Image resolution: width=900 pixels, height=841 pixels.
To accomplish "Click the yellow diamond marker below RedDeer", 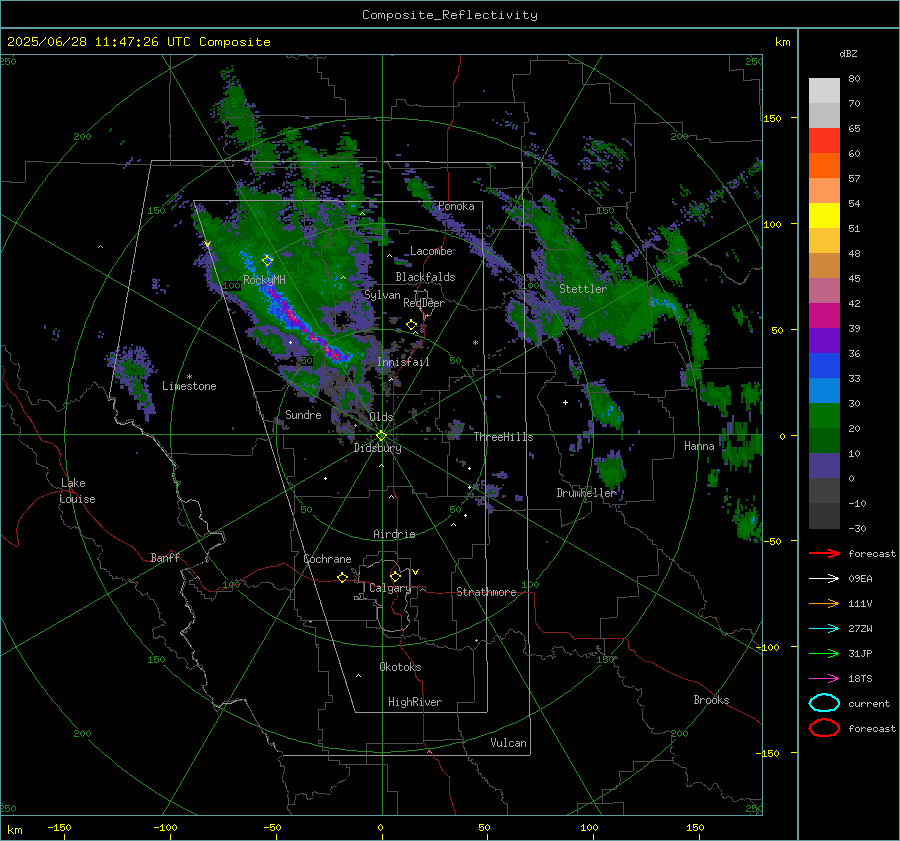I will point(411,325).
